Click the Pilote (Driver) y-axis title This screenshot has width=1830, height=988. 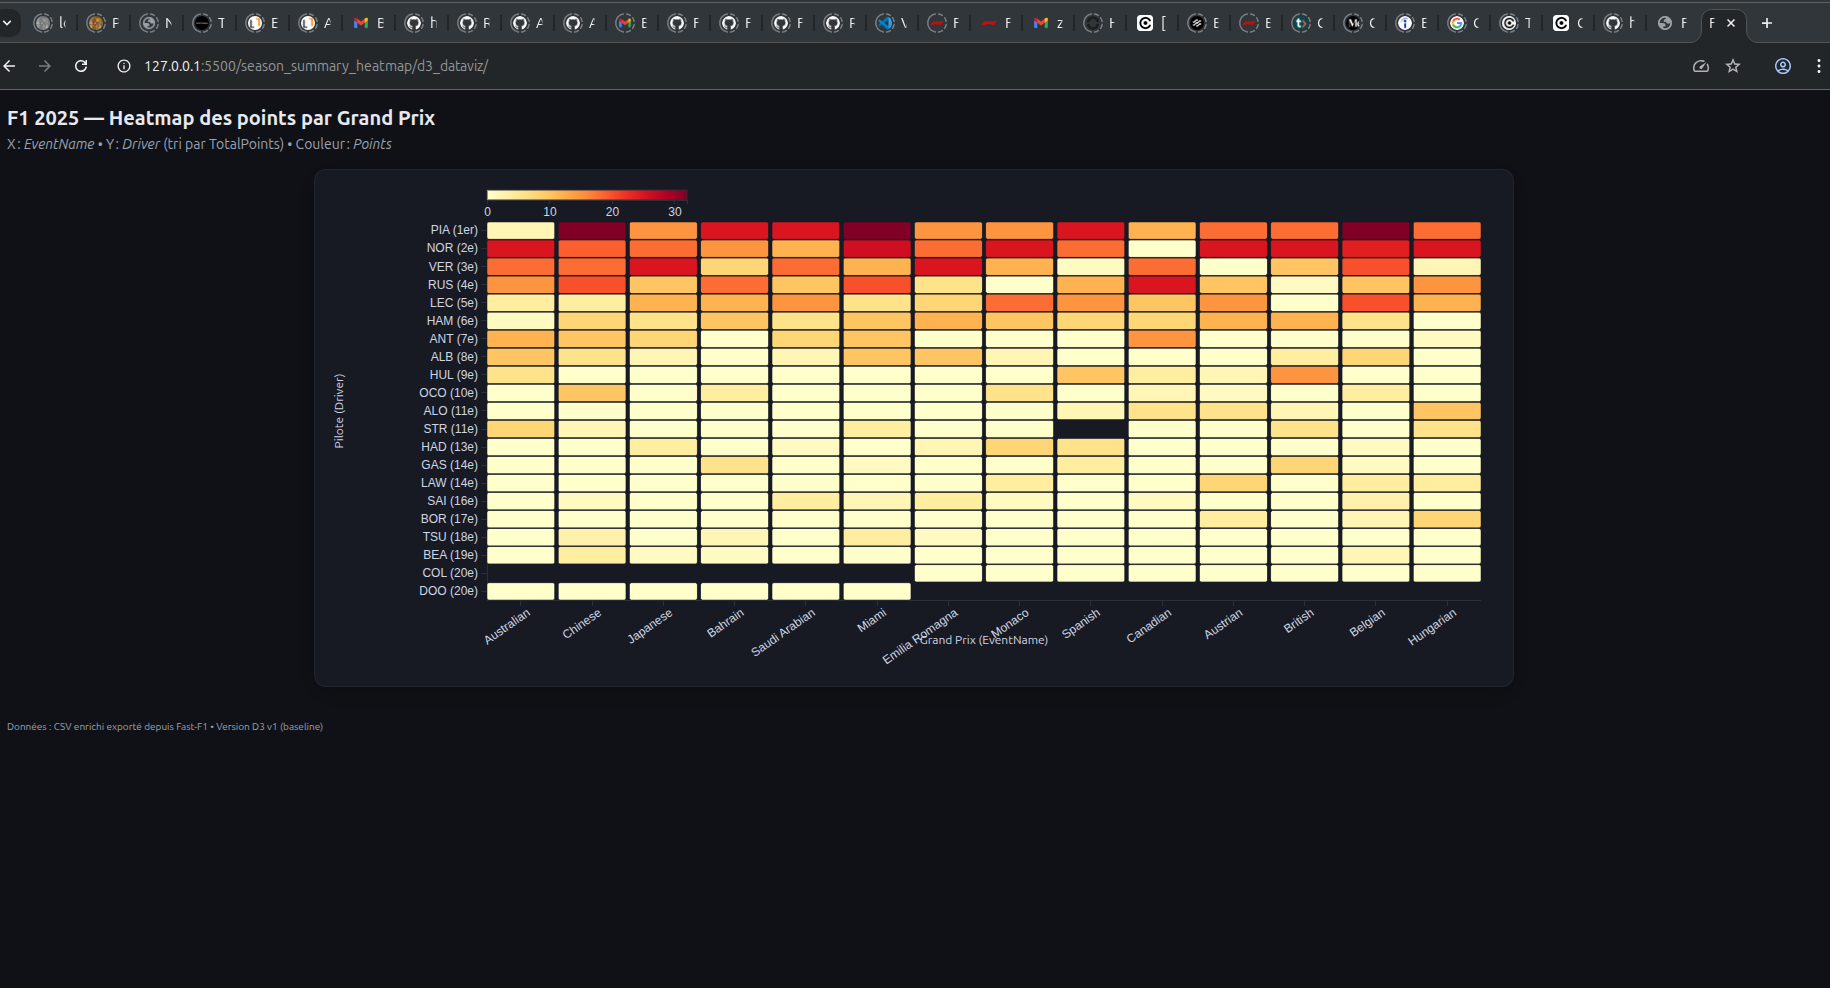[339, 411]
